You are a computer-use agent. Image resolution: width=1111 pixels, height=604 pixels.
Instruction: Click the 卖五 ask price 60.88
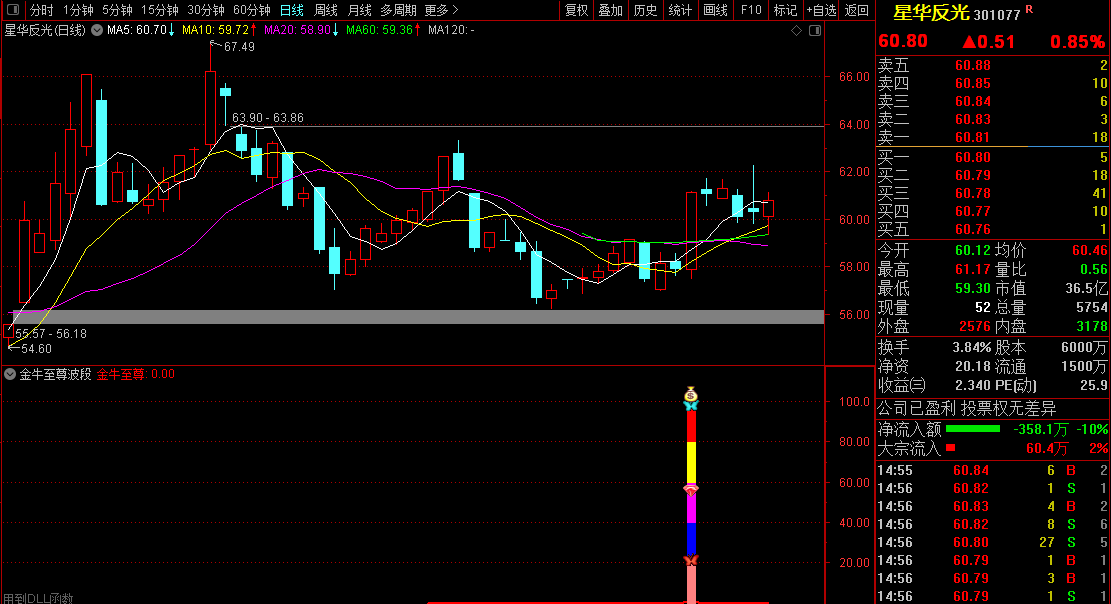(x=973, y=65)
